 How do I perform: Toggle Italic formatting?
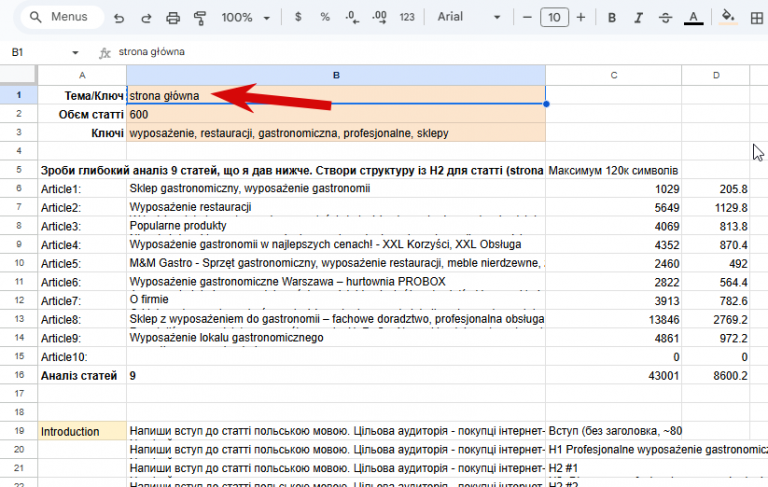point(638,18)
